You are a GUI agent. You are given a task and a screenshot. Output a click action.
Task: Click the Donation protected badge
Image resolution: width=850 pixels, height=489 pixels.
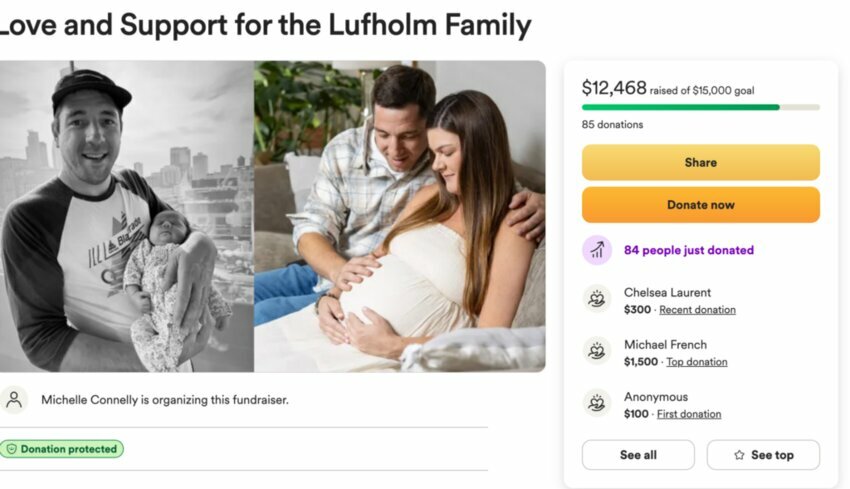[x=62, y=449]
